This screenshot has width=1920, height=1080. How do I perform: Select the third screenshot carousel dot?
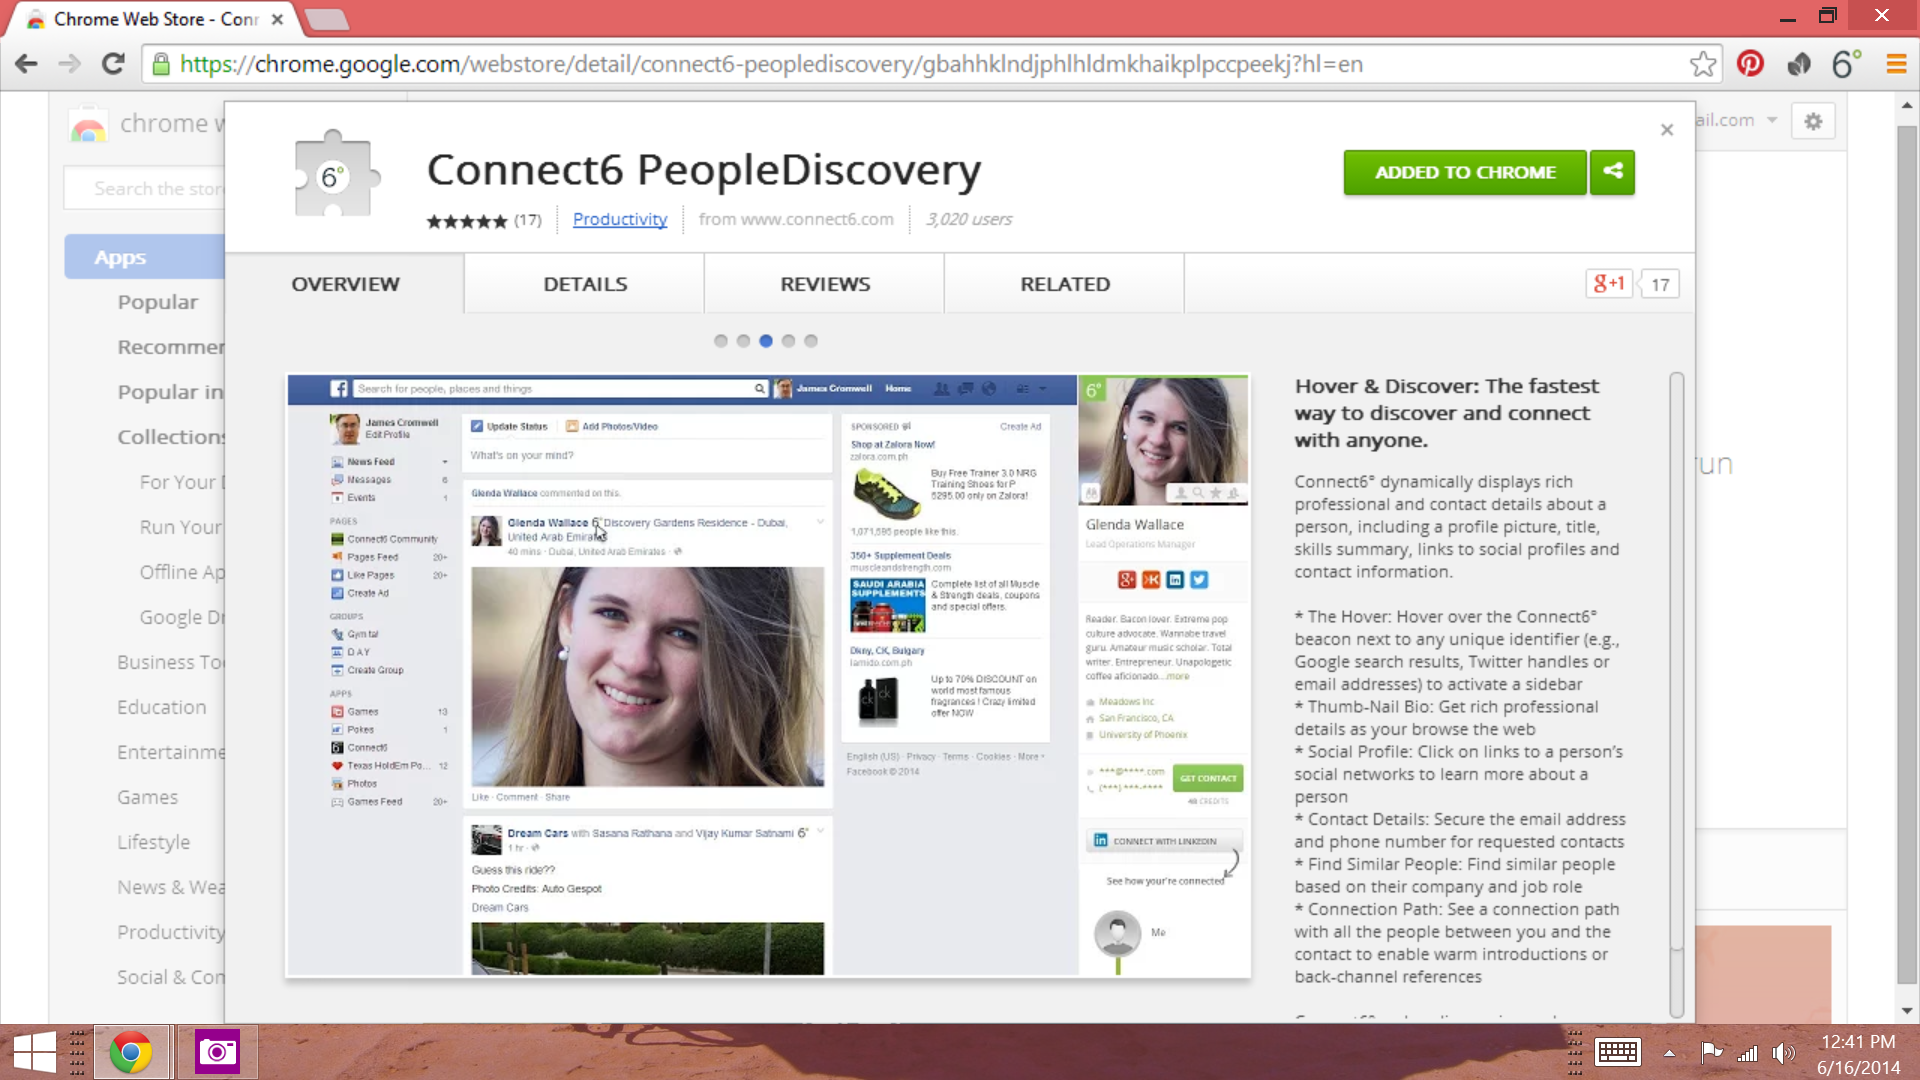tap(766, 341)
